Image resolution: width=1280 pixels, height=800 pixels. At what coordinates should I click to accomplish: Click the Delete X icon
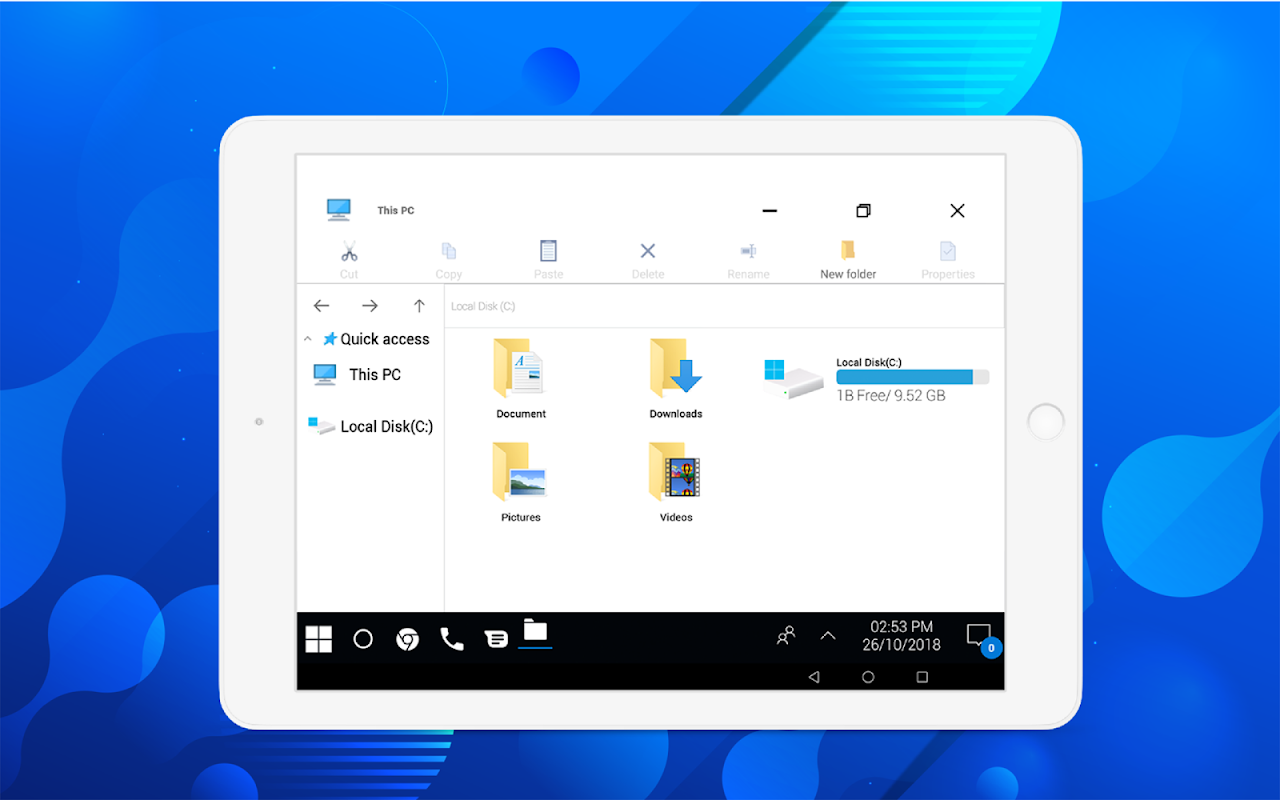click(x=648, y=251)
